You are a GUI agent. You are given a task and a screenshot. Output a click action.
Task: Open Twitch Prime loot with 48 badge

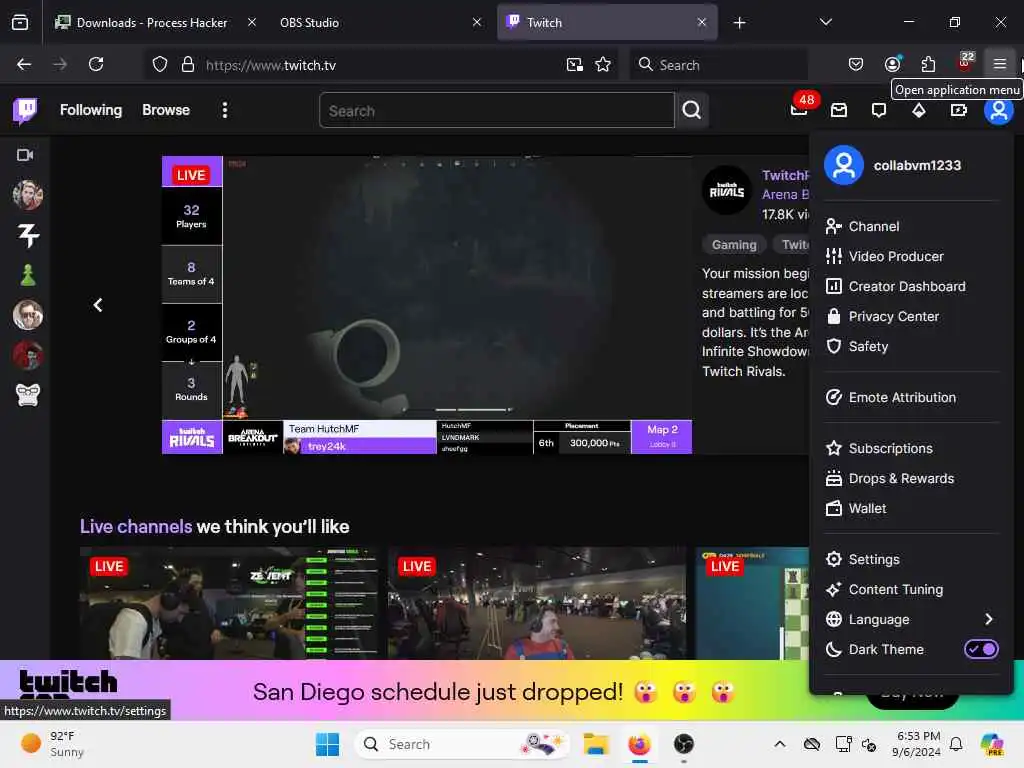tap(799, 109)
